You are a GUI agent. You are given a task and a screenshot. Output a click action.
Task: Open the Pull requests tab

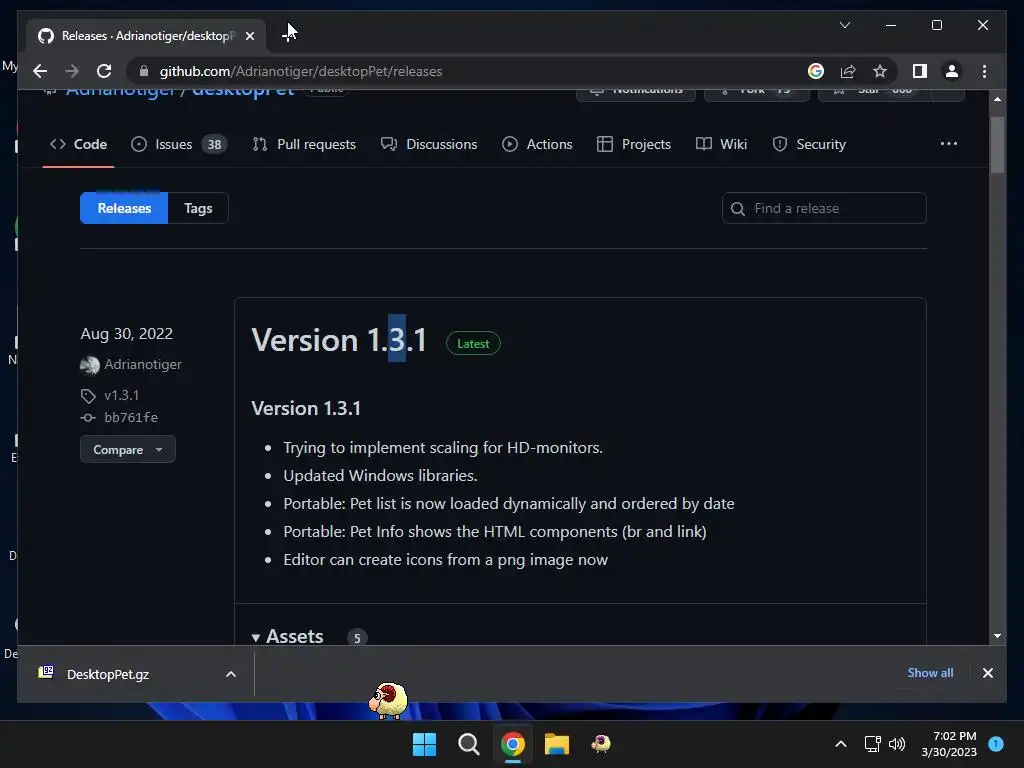[304, 144]
